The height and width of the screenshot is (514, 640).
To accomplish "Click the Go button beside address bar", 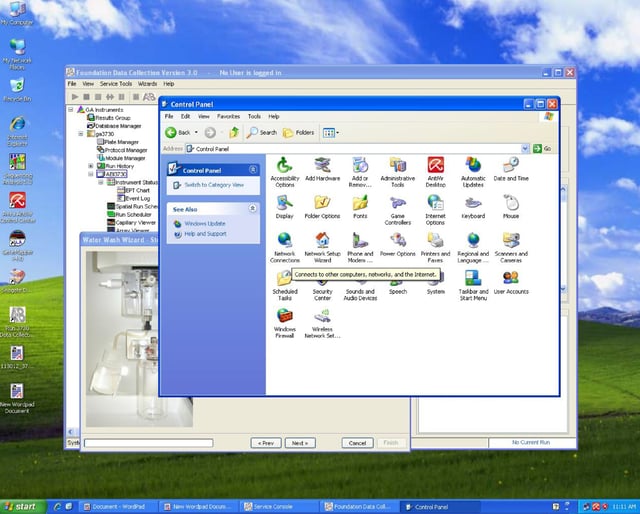I will [x=542, y=149].
